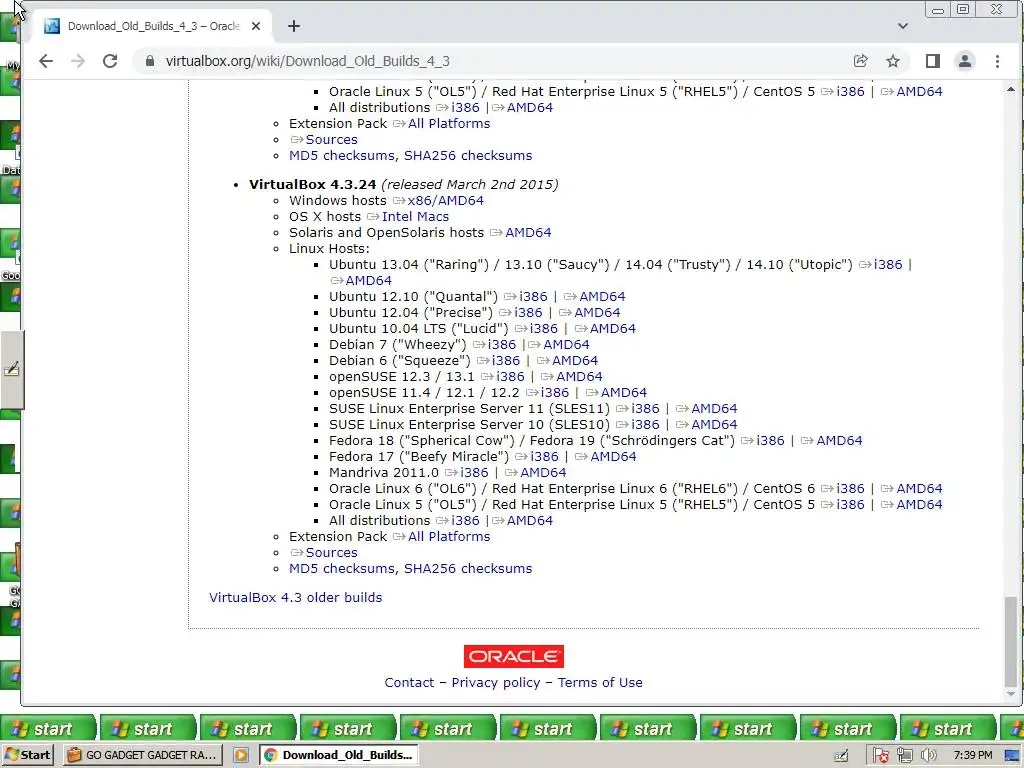Download Solaris hosts AMD64 for 4.3.24
This screenshot has height=768, width=1024.
pyautogui.click(x=528, y=232)
